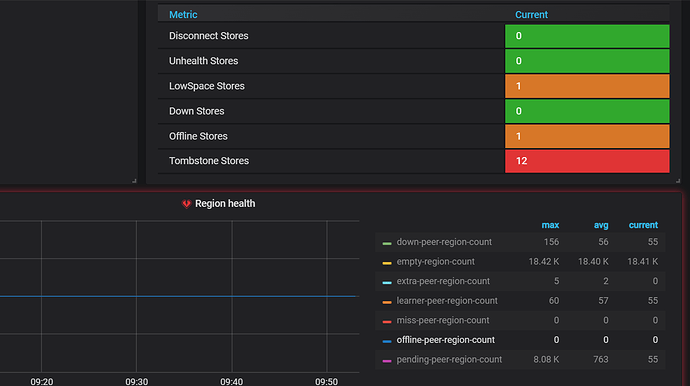Click the resize handle of the left panel

click(x=134, y=180)
